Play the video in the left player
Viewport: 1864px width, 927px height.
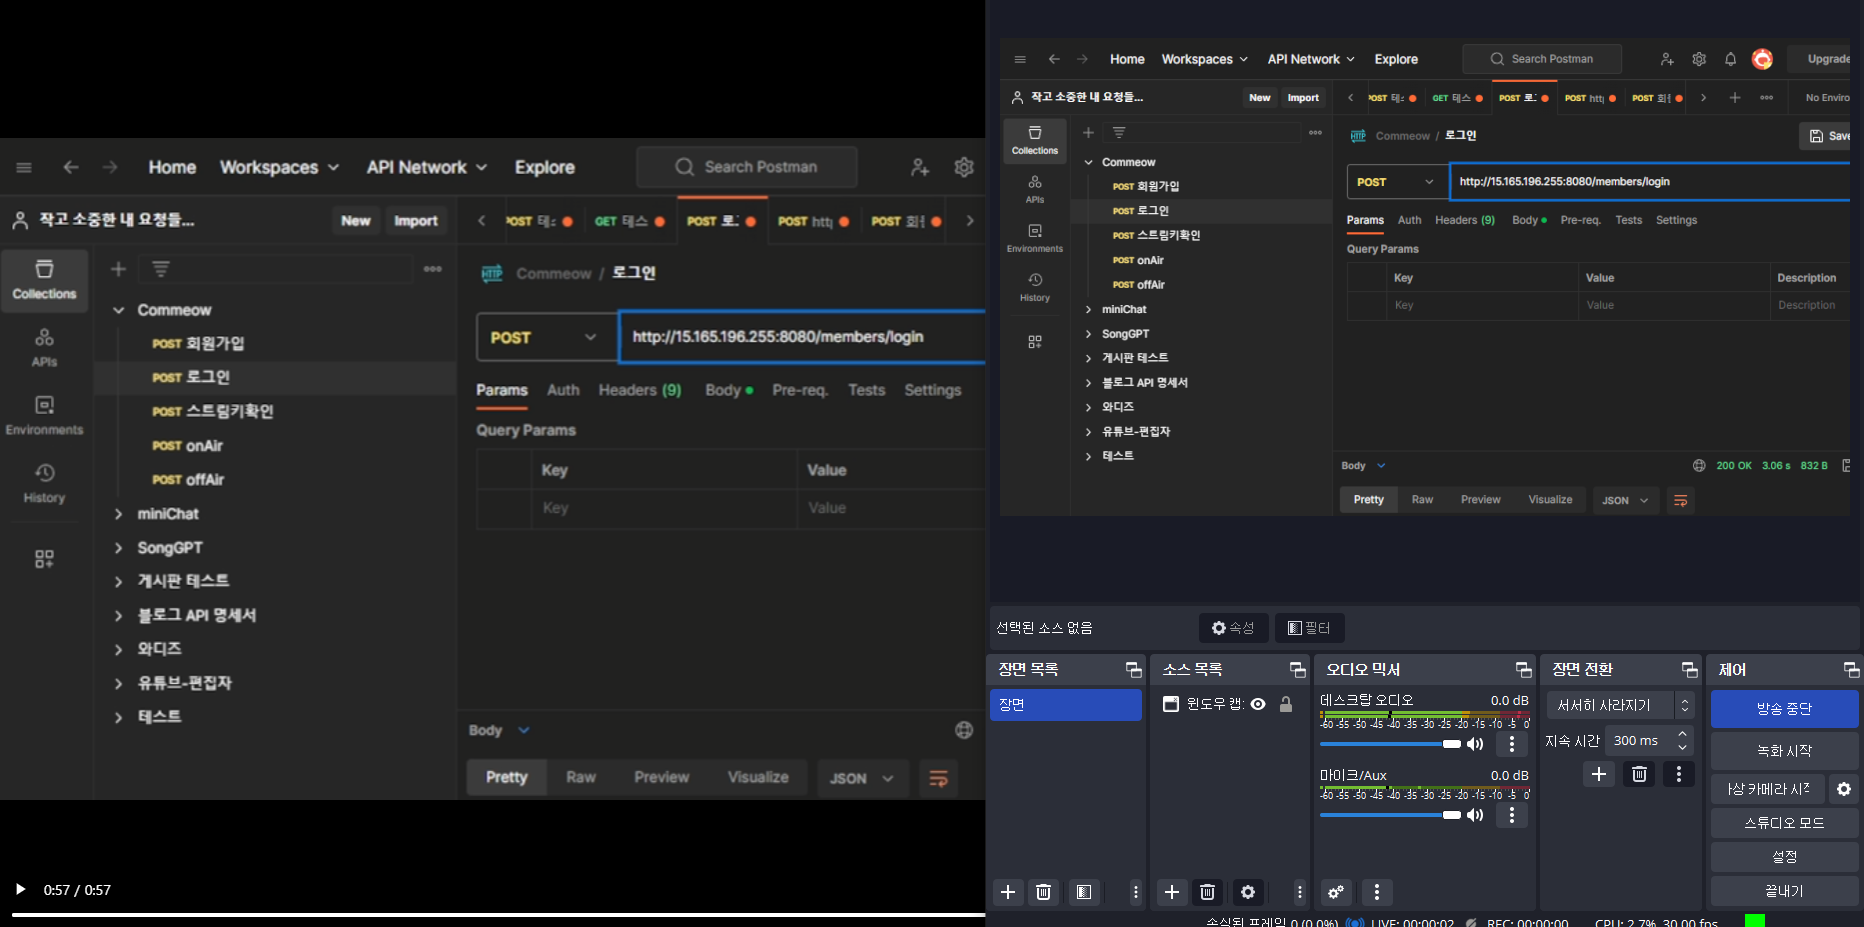coord(20,889)
